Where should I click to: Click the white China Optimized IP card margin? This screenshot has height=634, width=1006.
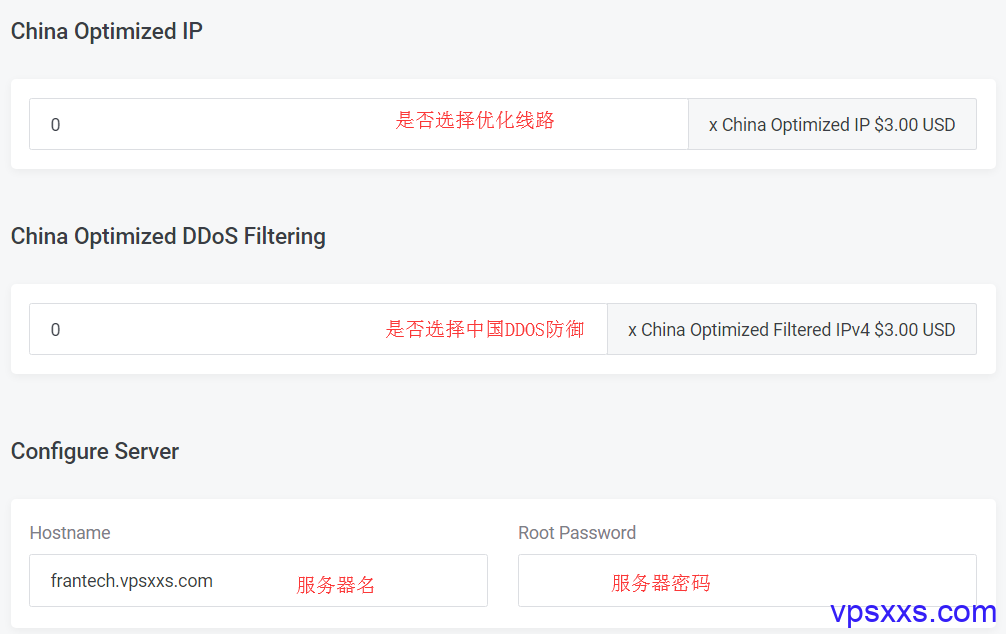tap(503, 159)
